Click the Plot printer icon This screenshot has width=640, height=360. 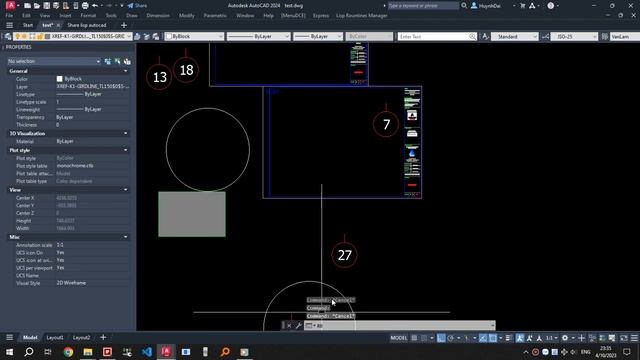pos(85,6)
